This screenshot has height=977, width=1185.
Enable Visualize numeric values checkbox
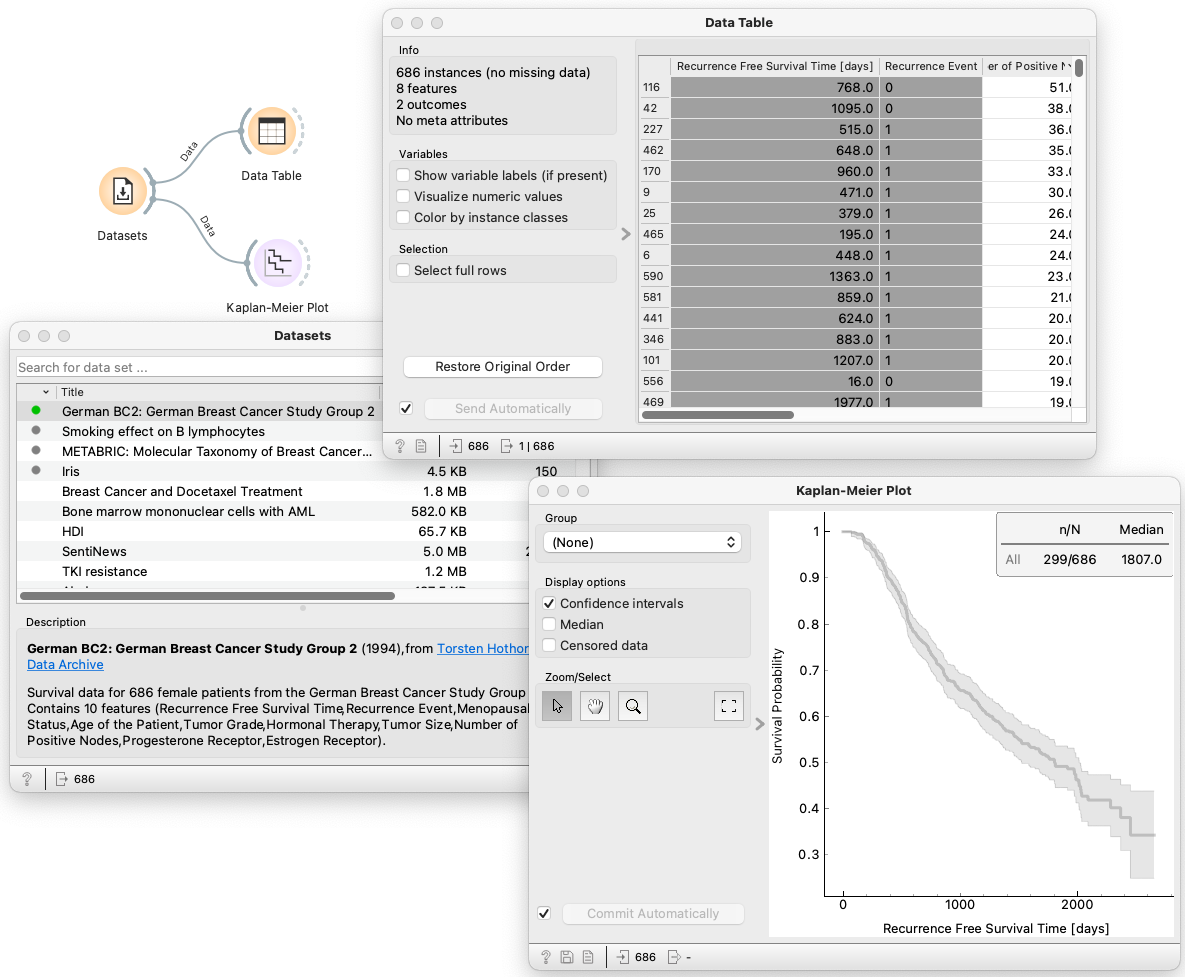[404, 197]
